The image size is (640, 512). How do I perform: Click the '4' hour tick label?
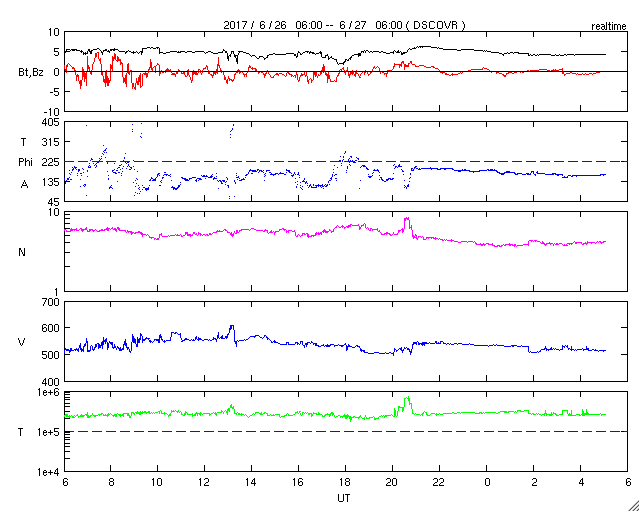[x=580, y=482]
